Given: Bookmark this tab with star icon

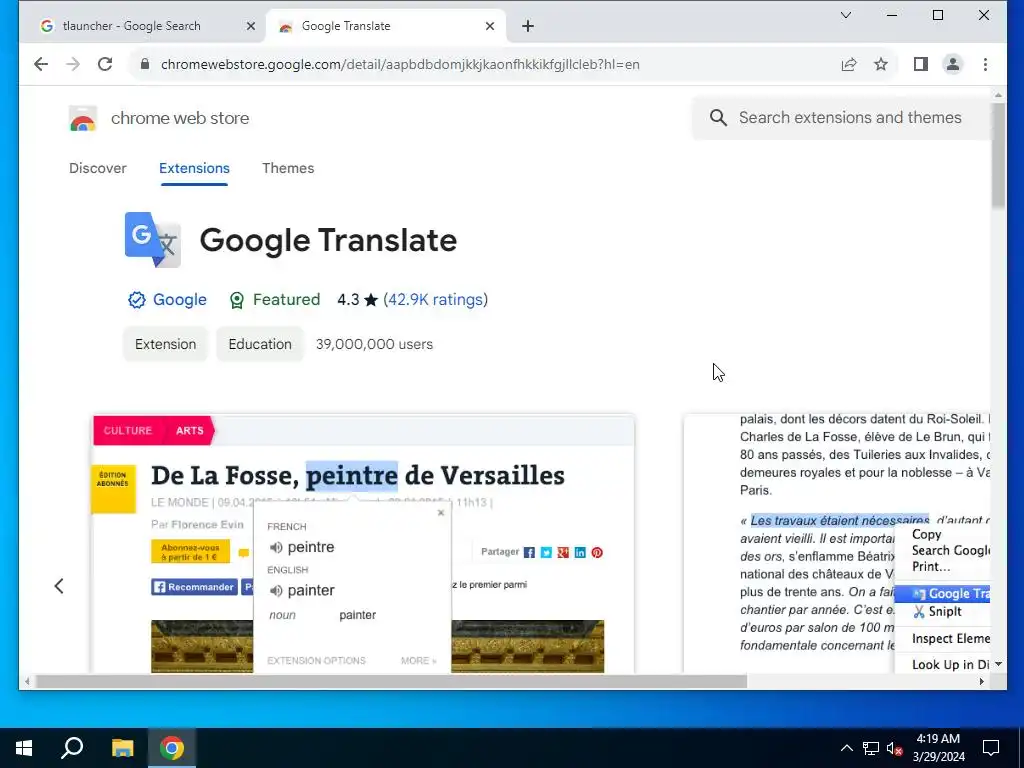Looking at the screenshot, I should (x=881, y=64).
